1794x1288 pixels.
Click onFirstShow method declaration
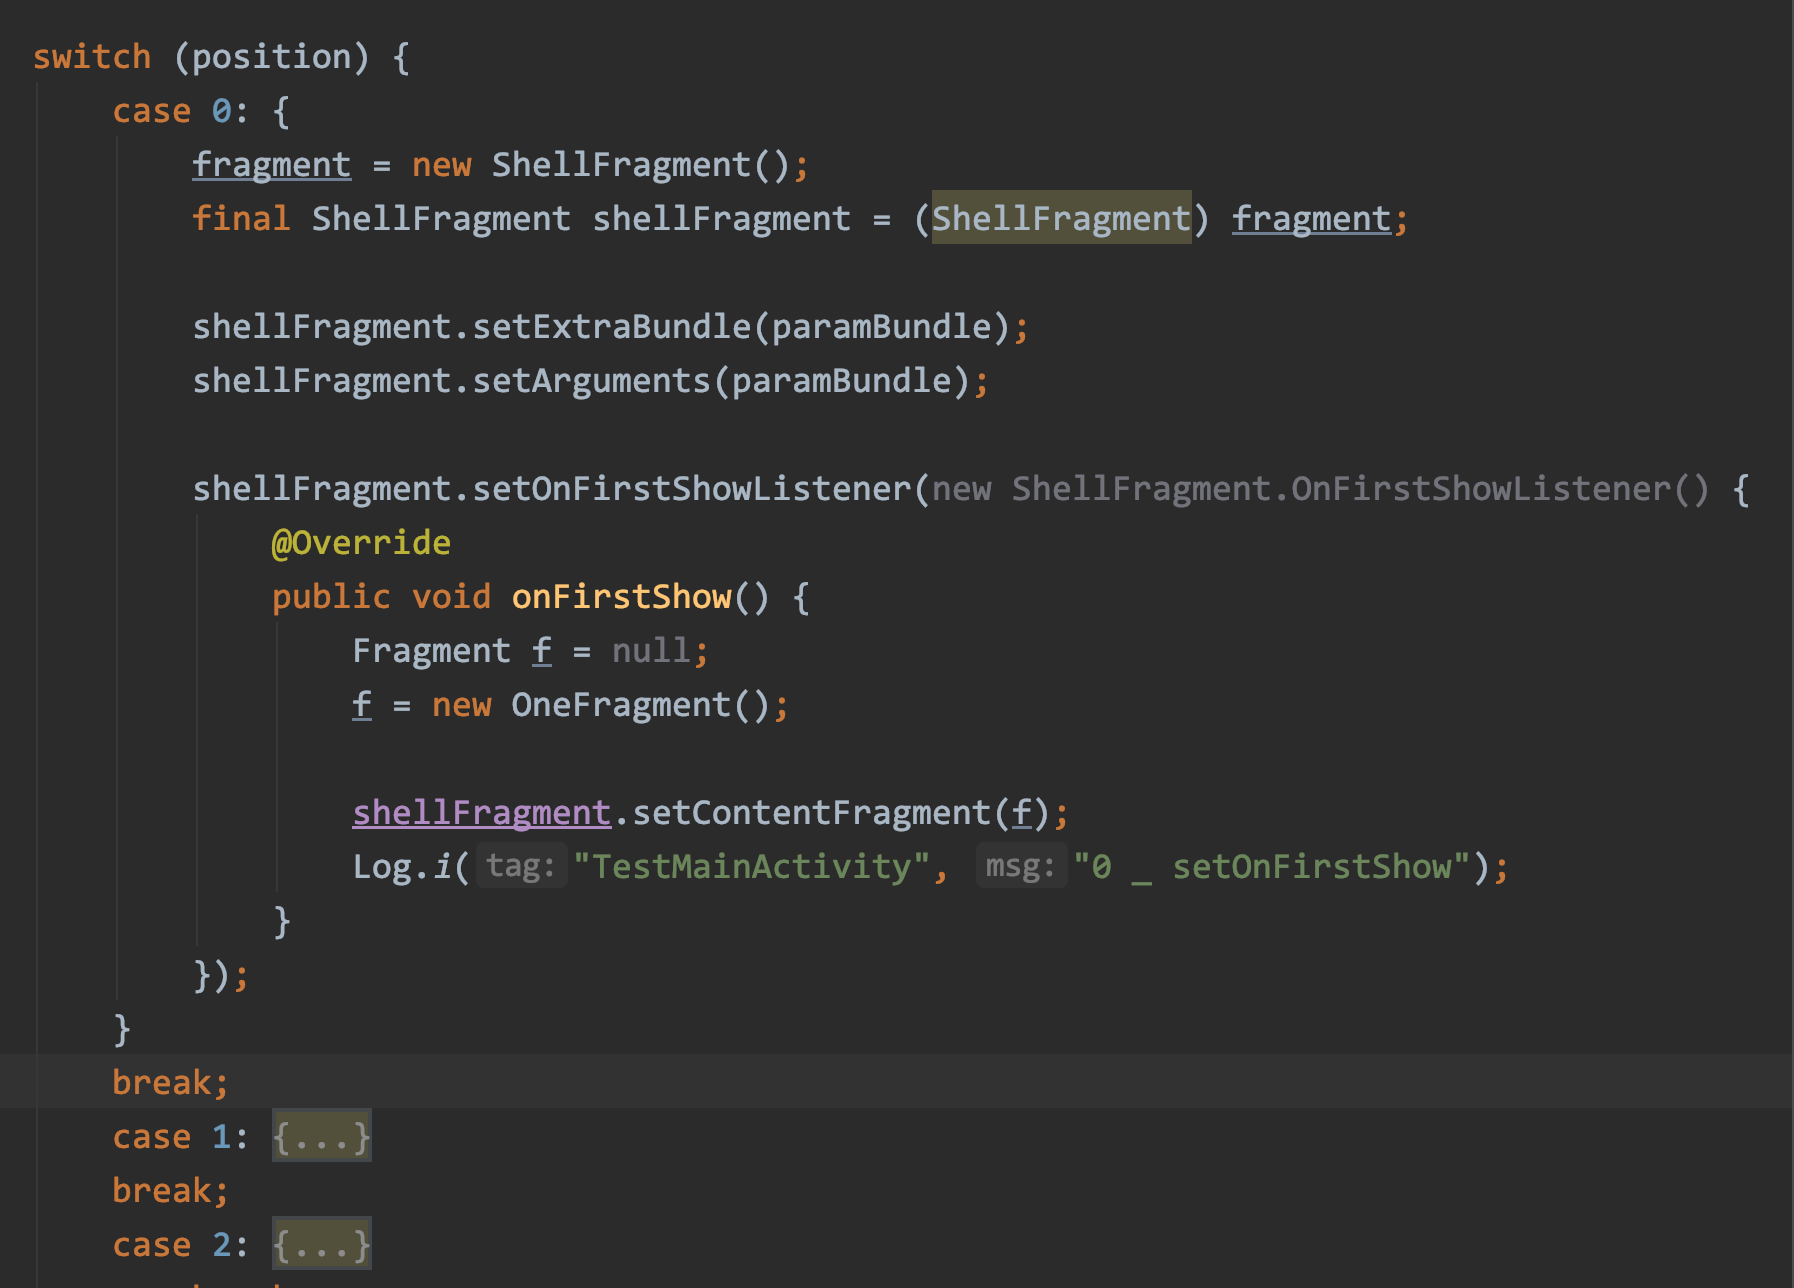pyautogui.click(x=621, y=597)
